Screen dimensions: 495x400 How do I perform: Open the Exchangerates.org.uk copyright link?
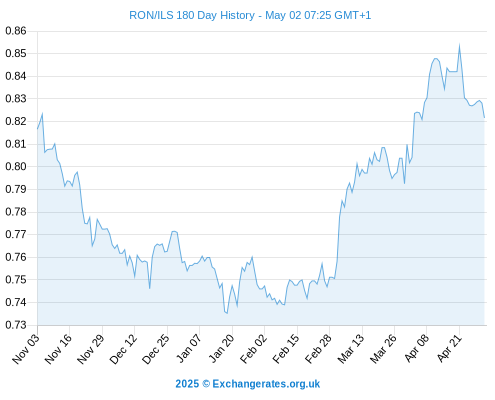(248, 384)
